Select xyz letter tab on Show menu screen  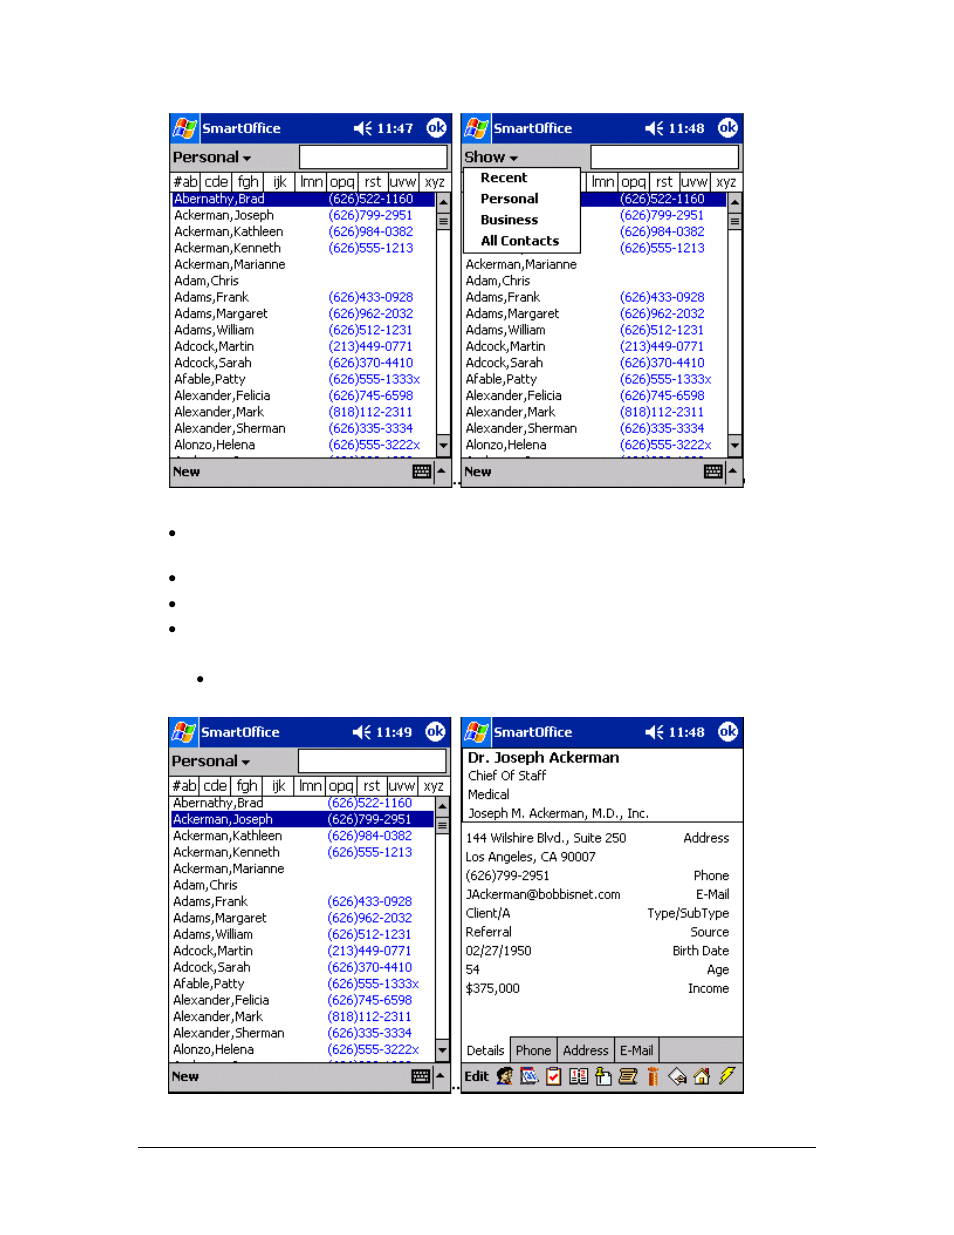727,182
